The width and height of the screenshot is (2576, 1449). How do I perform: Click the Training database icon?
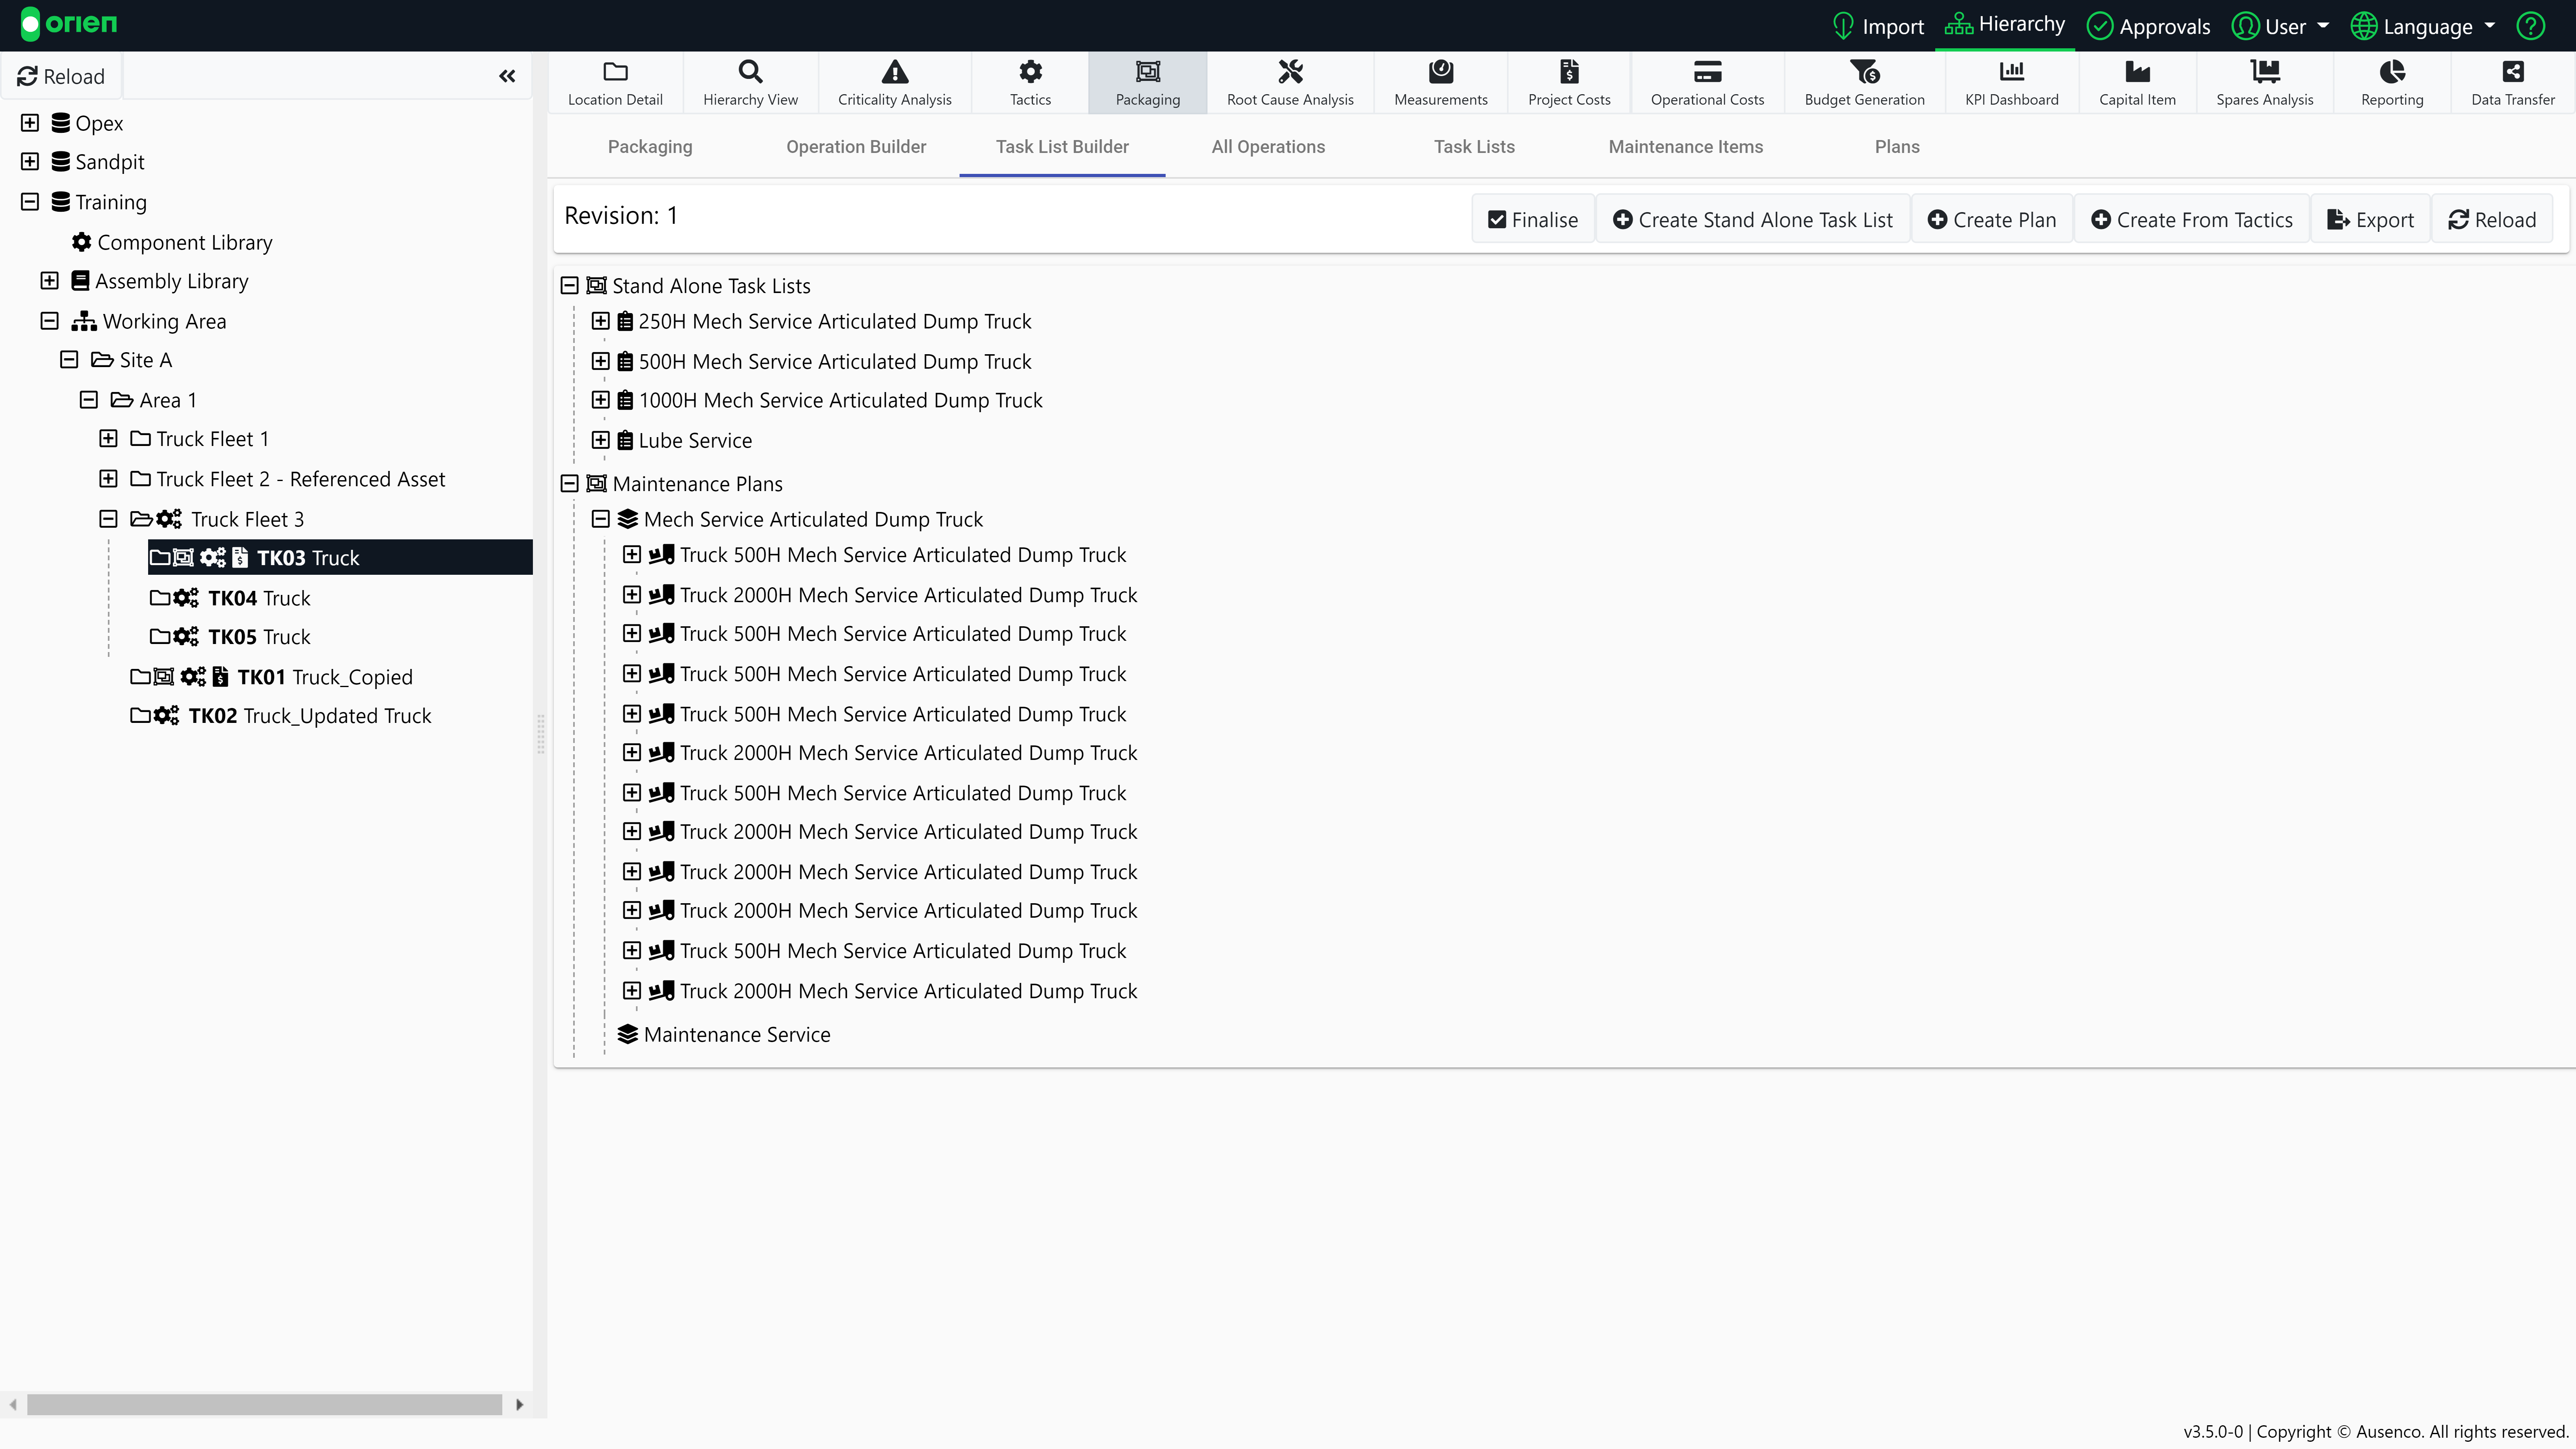(x=61, y=202)
